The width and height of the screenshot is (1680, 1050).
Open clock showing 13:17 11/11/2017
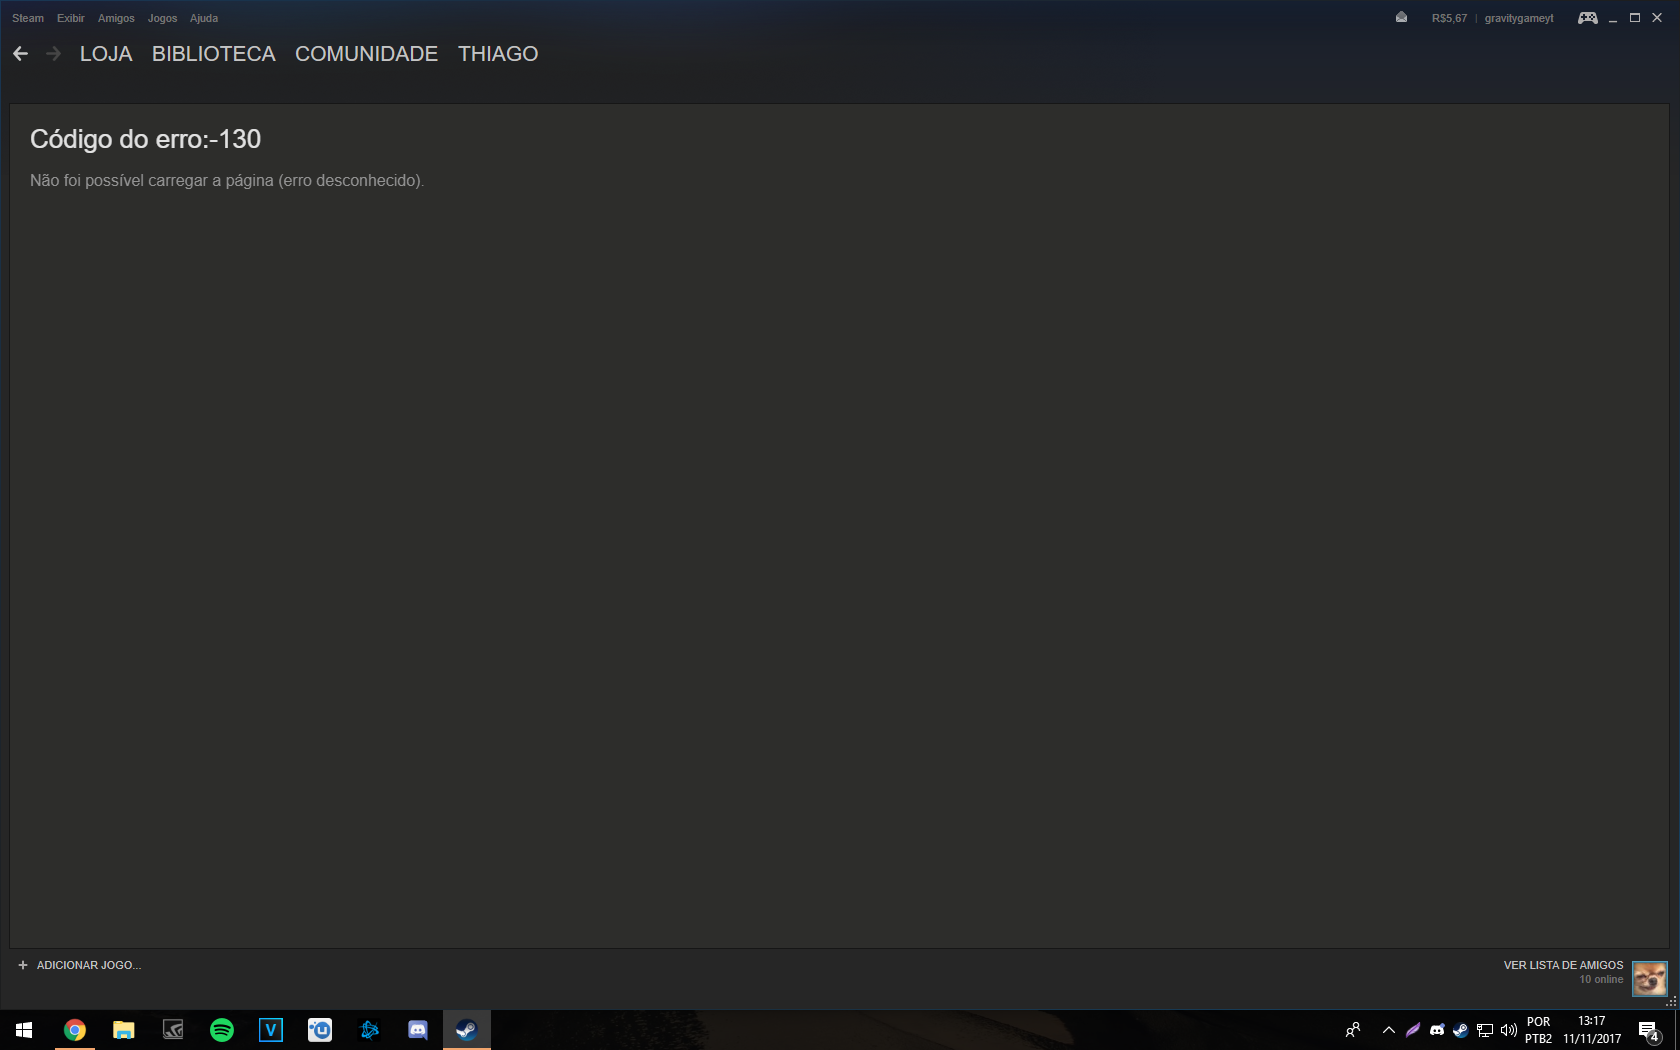click(1592, 1030)
